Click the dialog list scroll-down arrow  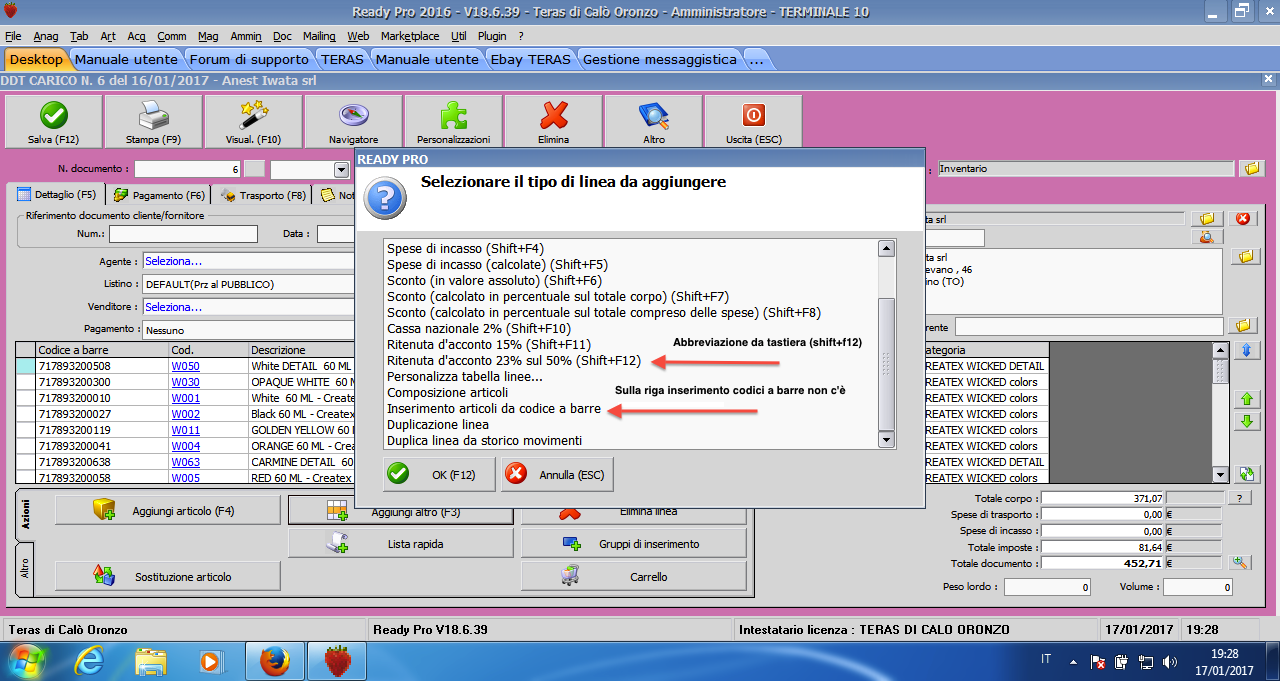pyautogui.click(x=885, y=439)
